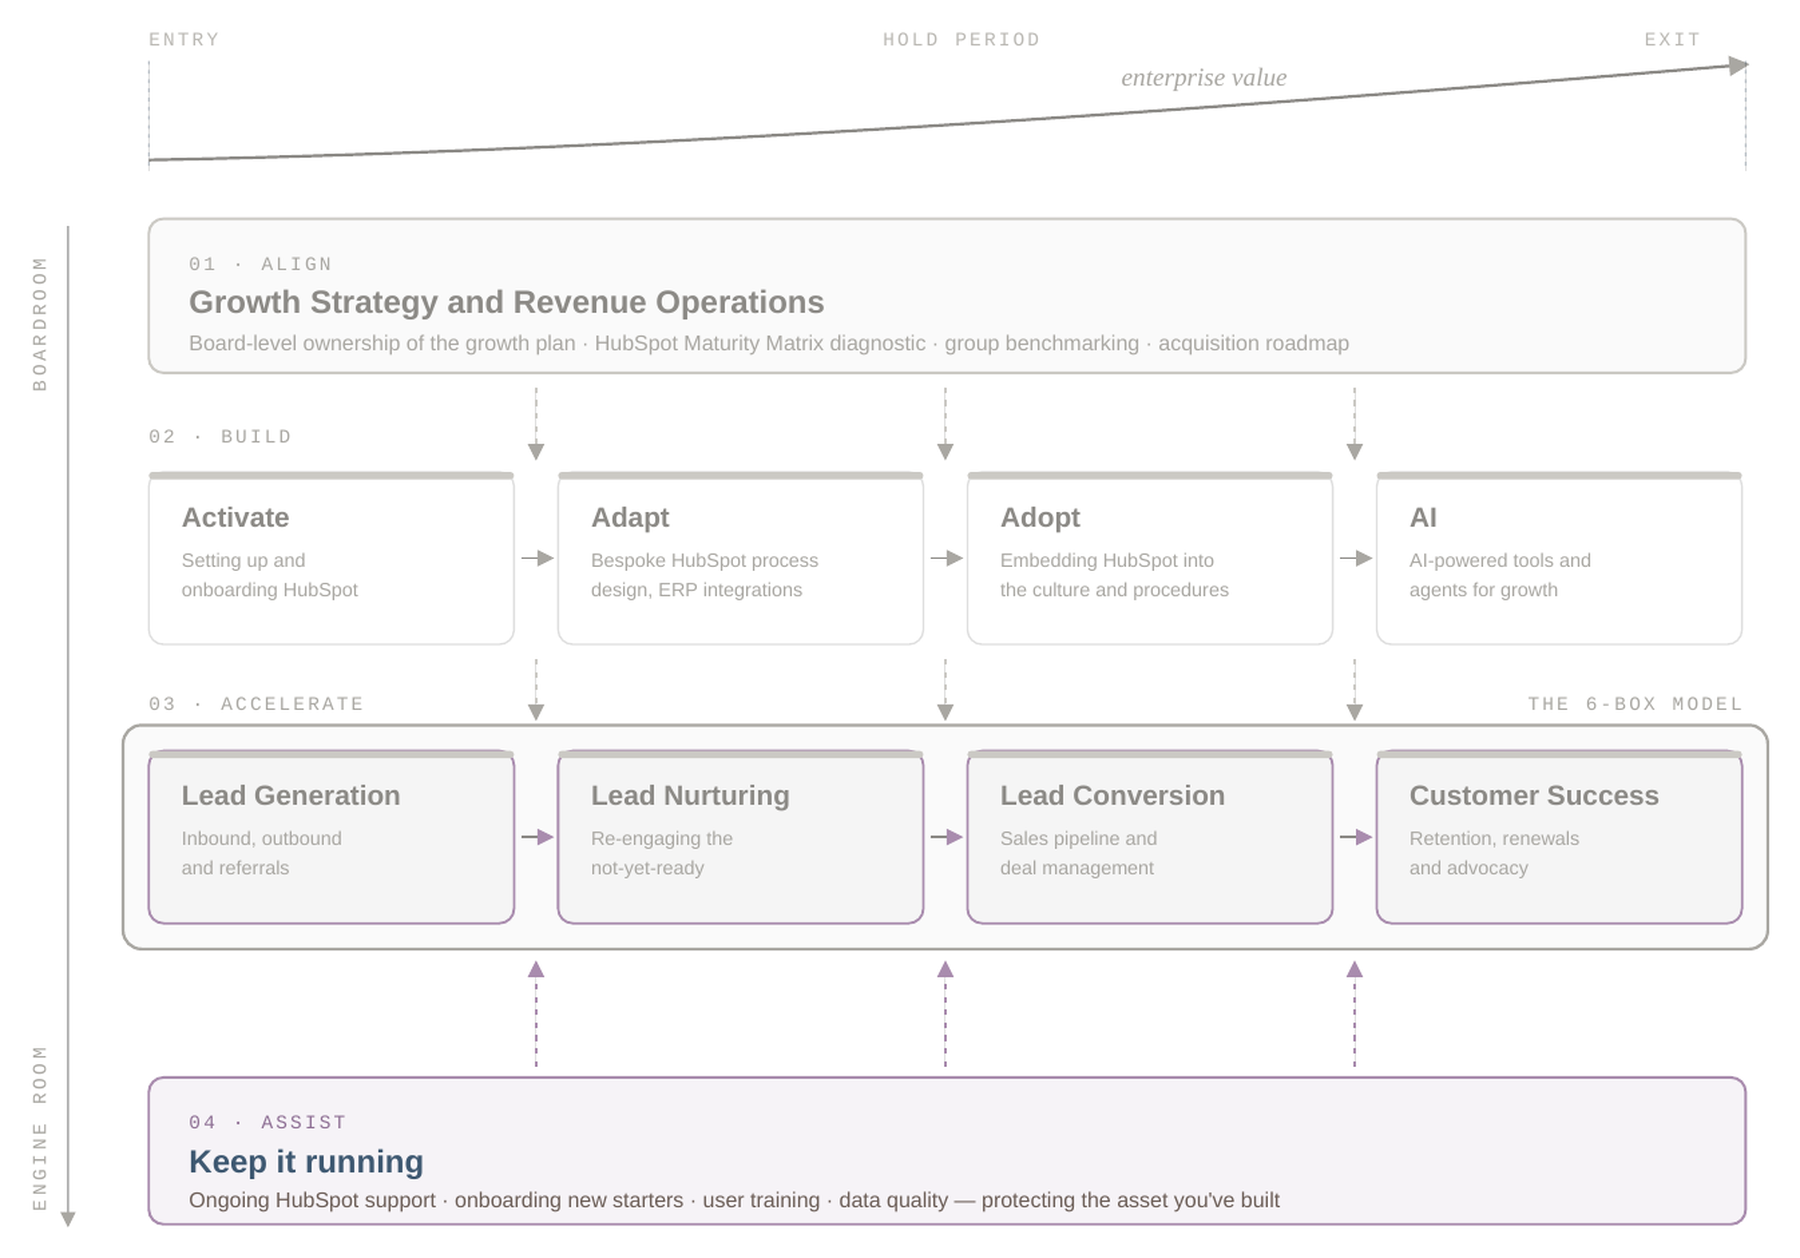Click 'Ongoing HubSpot support' description line
Screen dimensions: 1800x1258
pos(734,1200)
